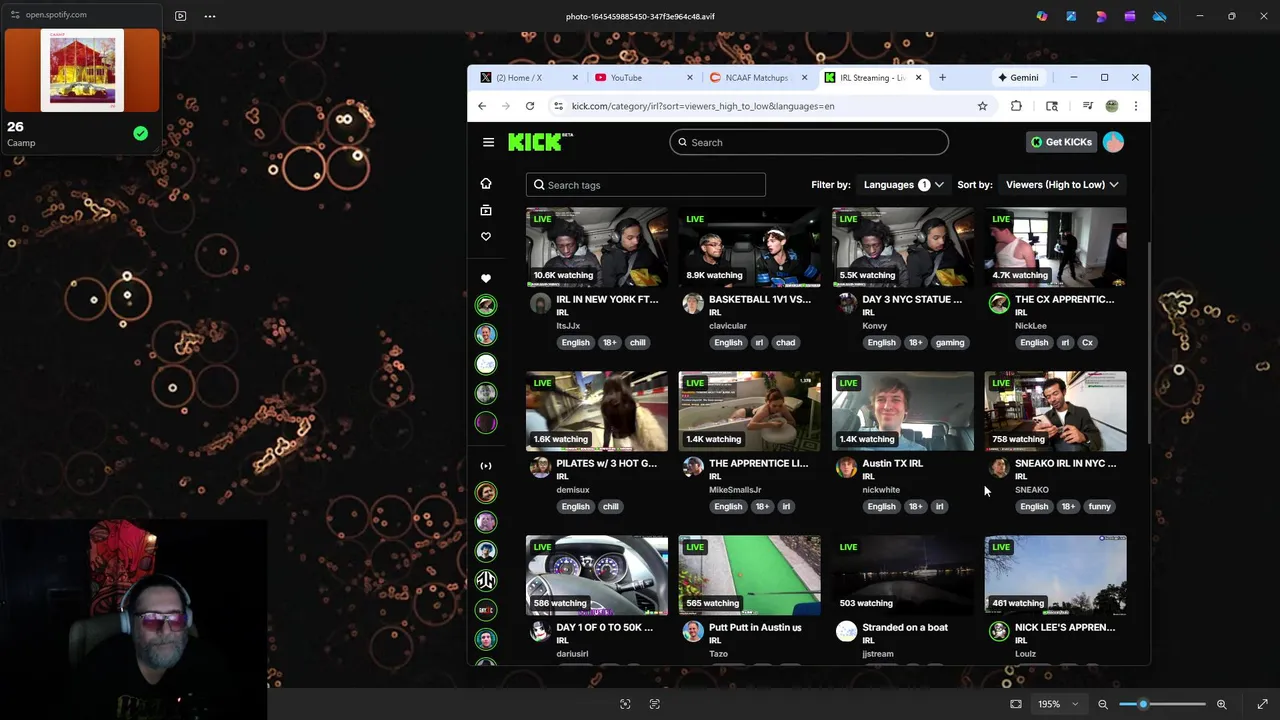
Task: Click the Get KICKs button
Action: [x=1061, y=142]
